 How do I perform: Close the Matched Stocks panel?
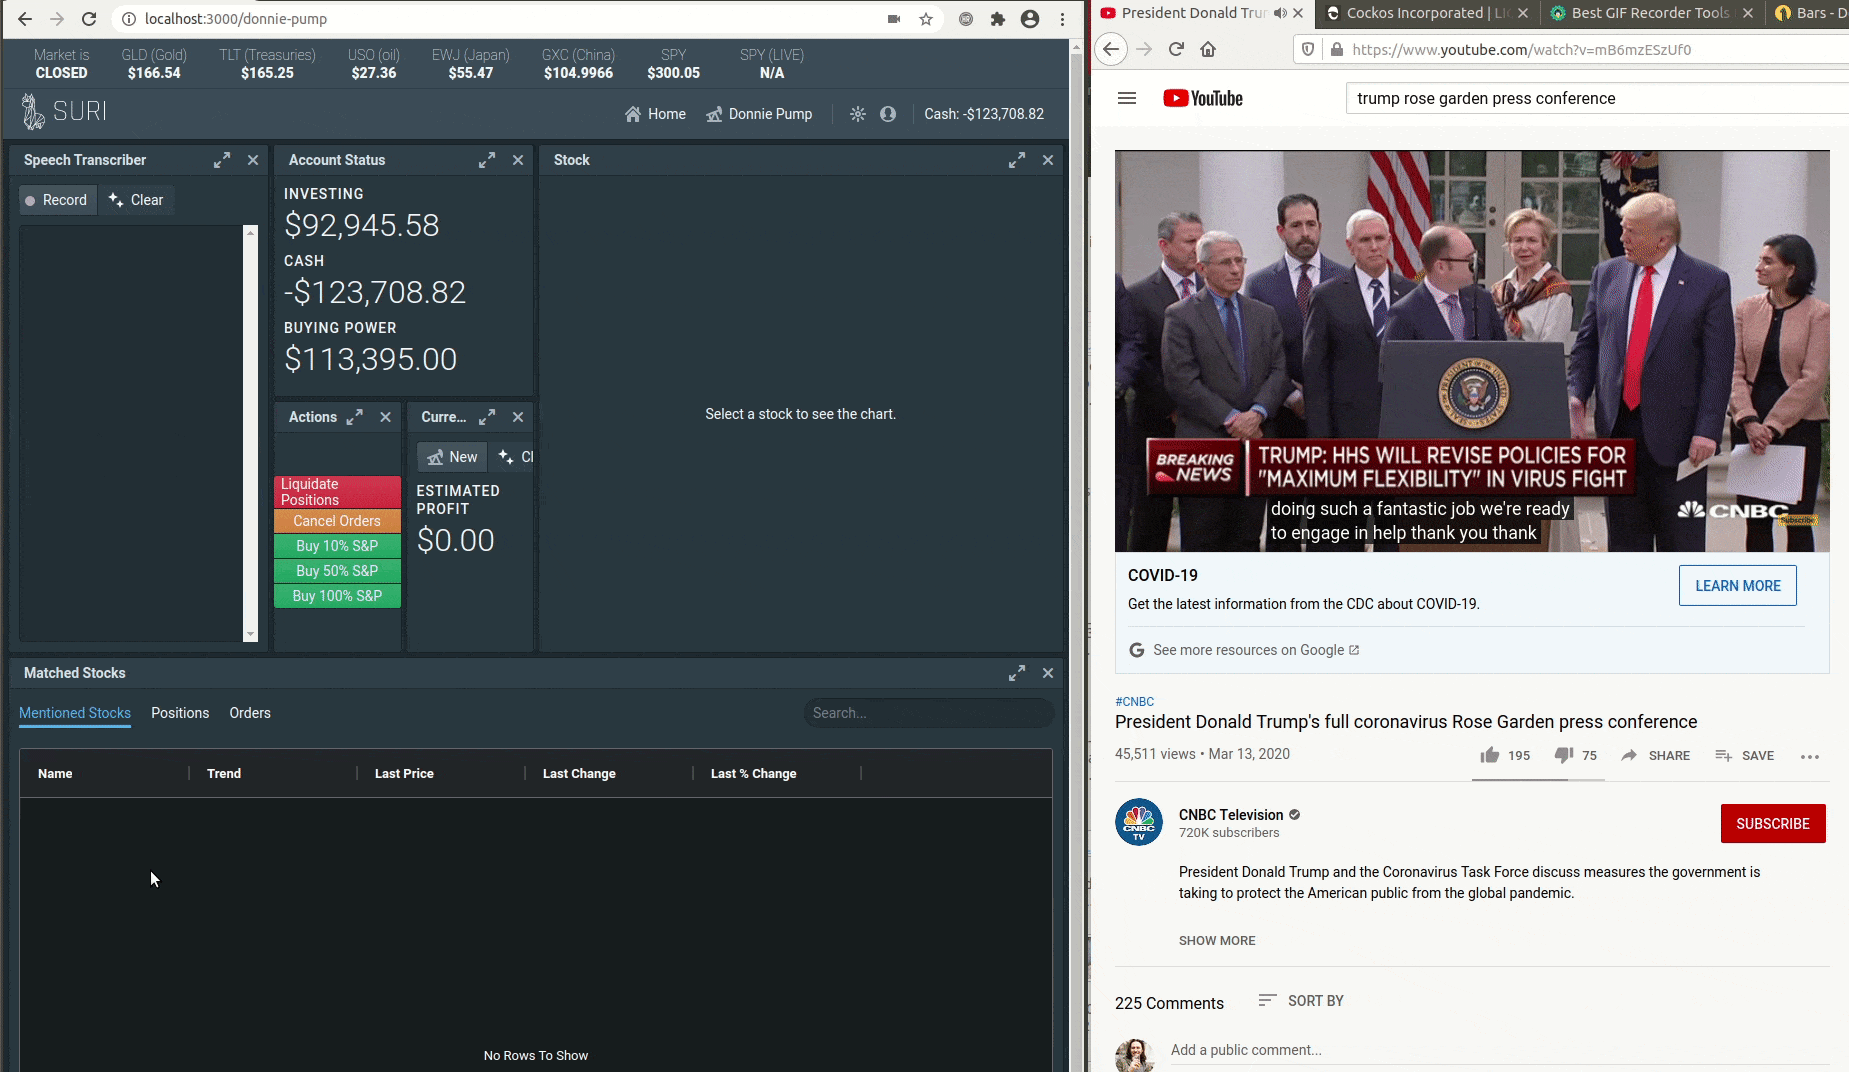[x=1048, y=673]
